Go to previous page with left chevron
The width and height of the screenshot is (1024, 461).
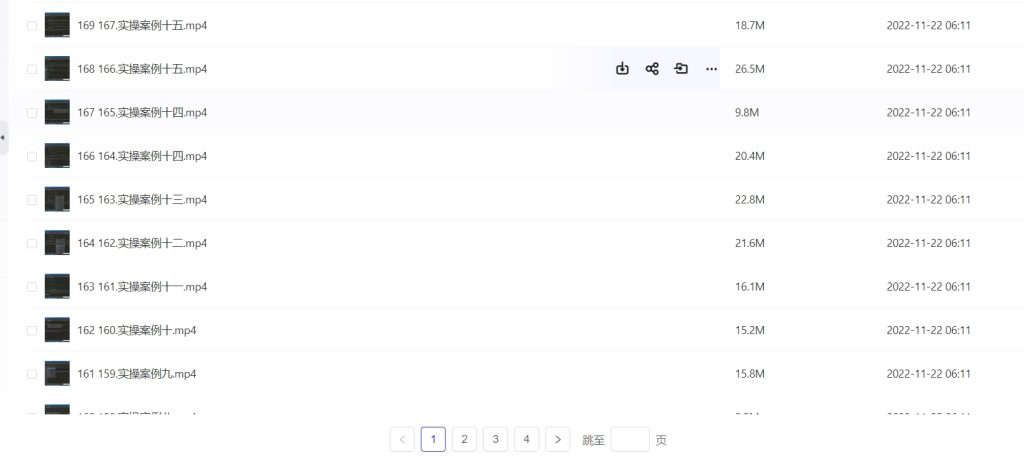[402, 440]
